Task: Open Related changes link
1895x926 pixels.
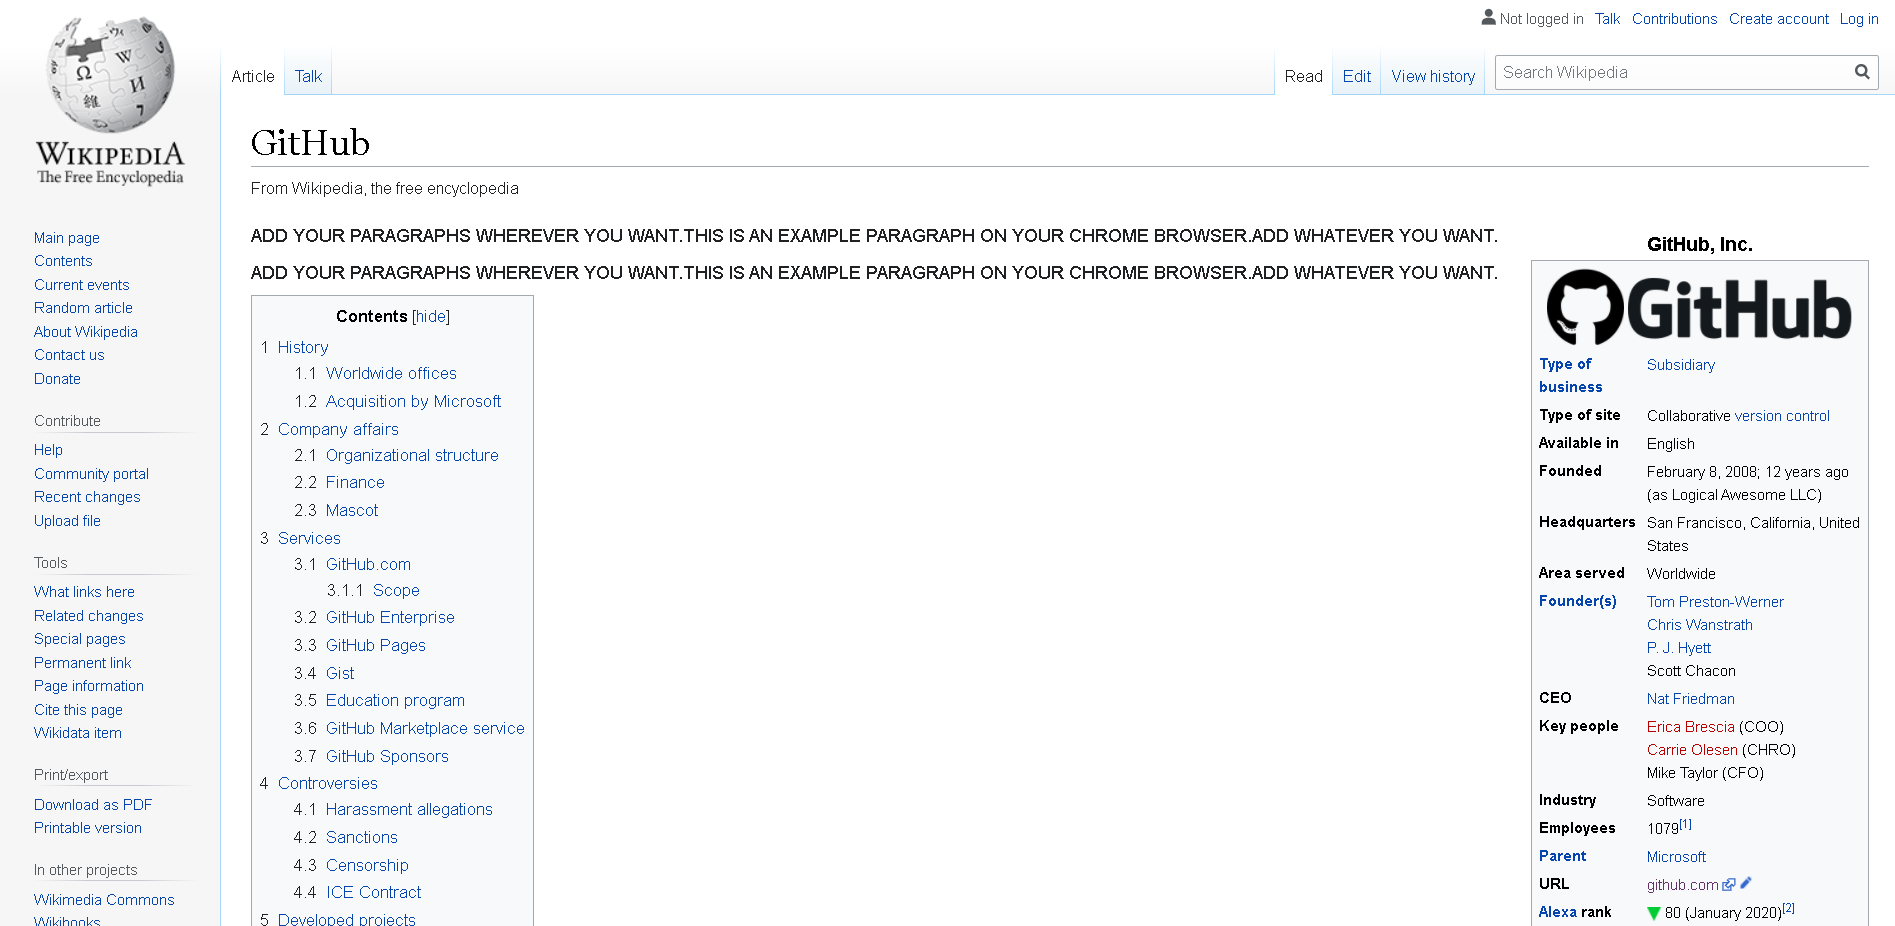Action: pos(89,616)
